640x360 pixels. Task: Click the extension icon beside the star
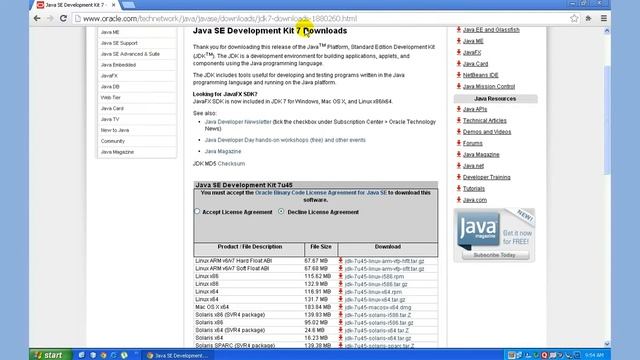(x=589, y=18)
